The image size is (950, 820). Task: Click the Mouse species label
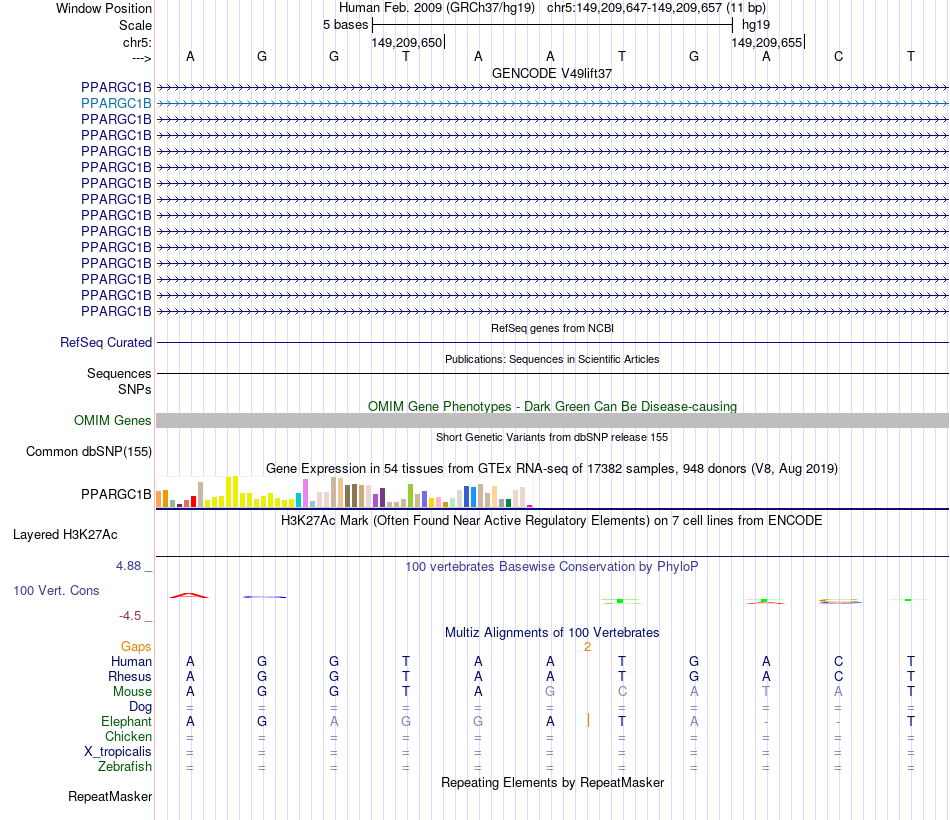132,692
